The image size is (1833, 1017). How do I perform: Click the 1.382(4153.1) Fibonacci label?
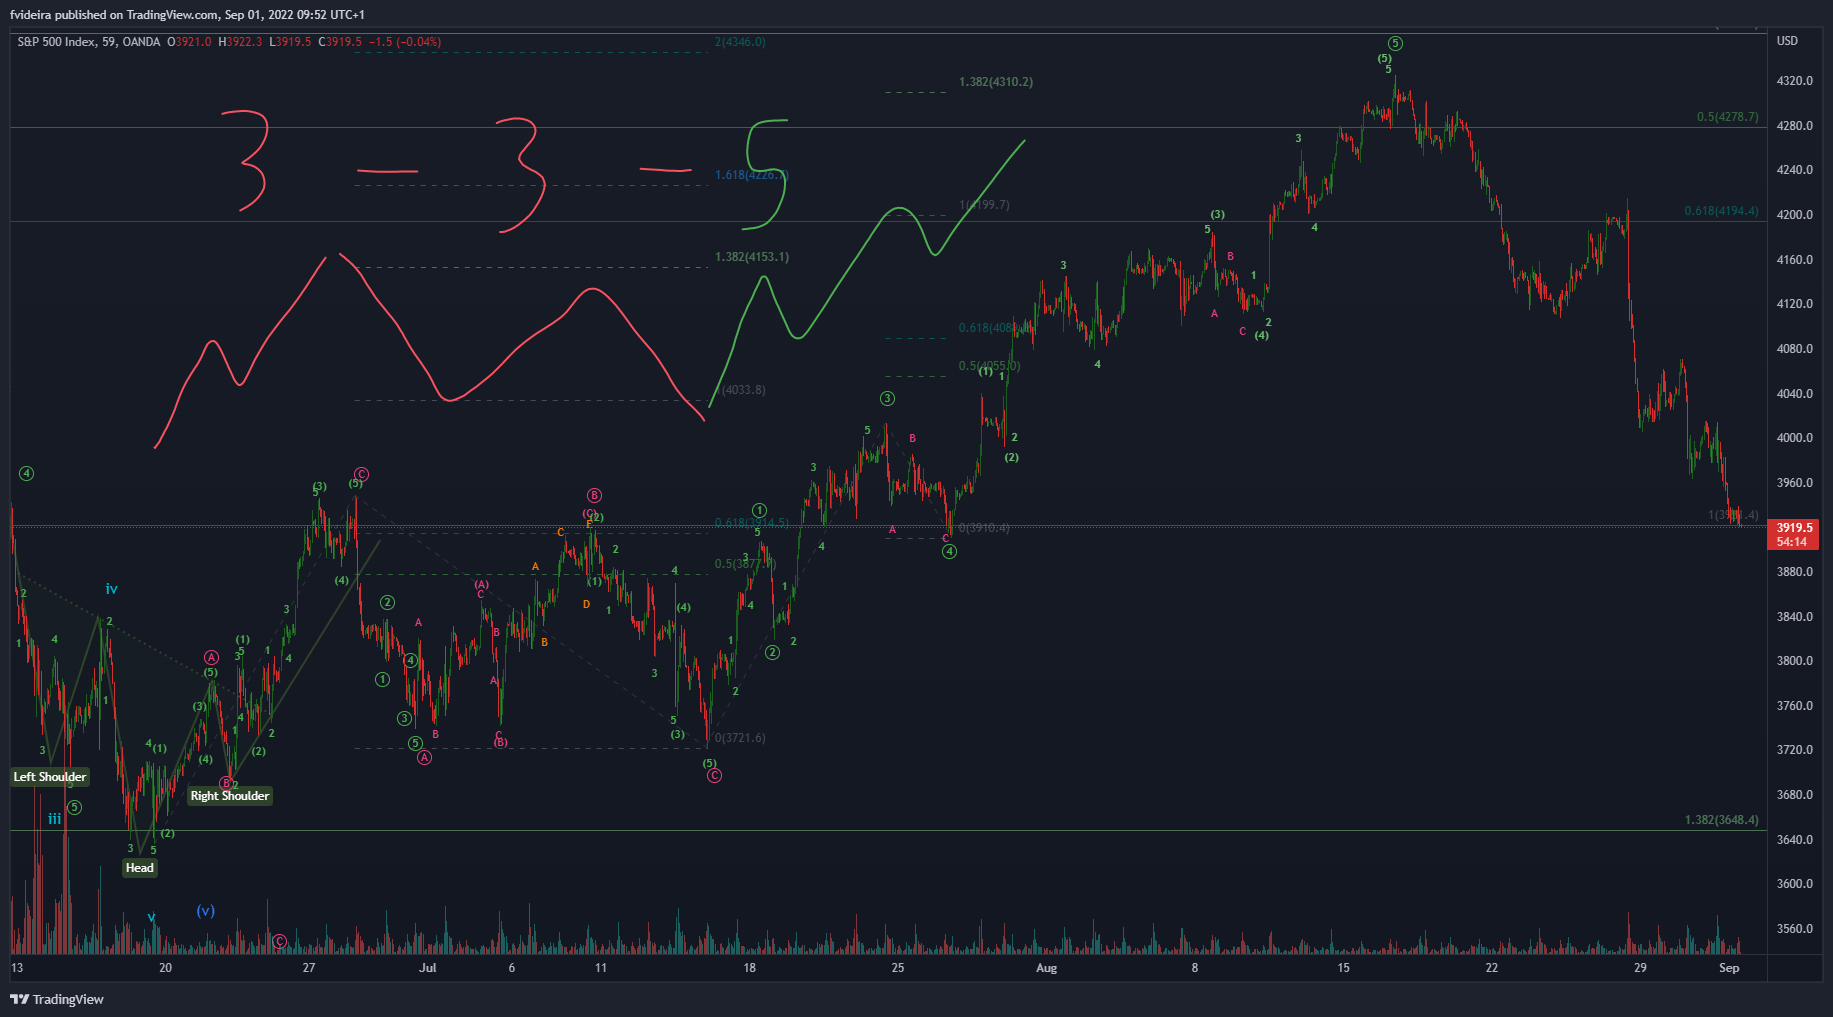pos(752,257)
